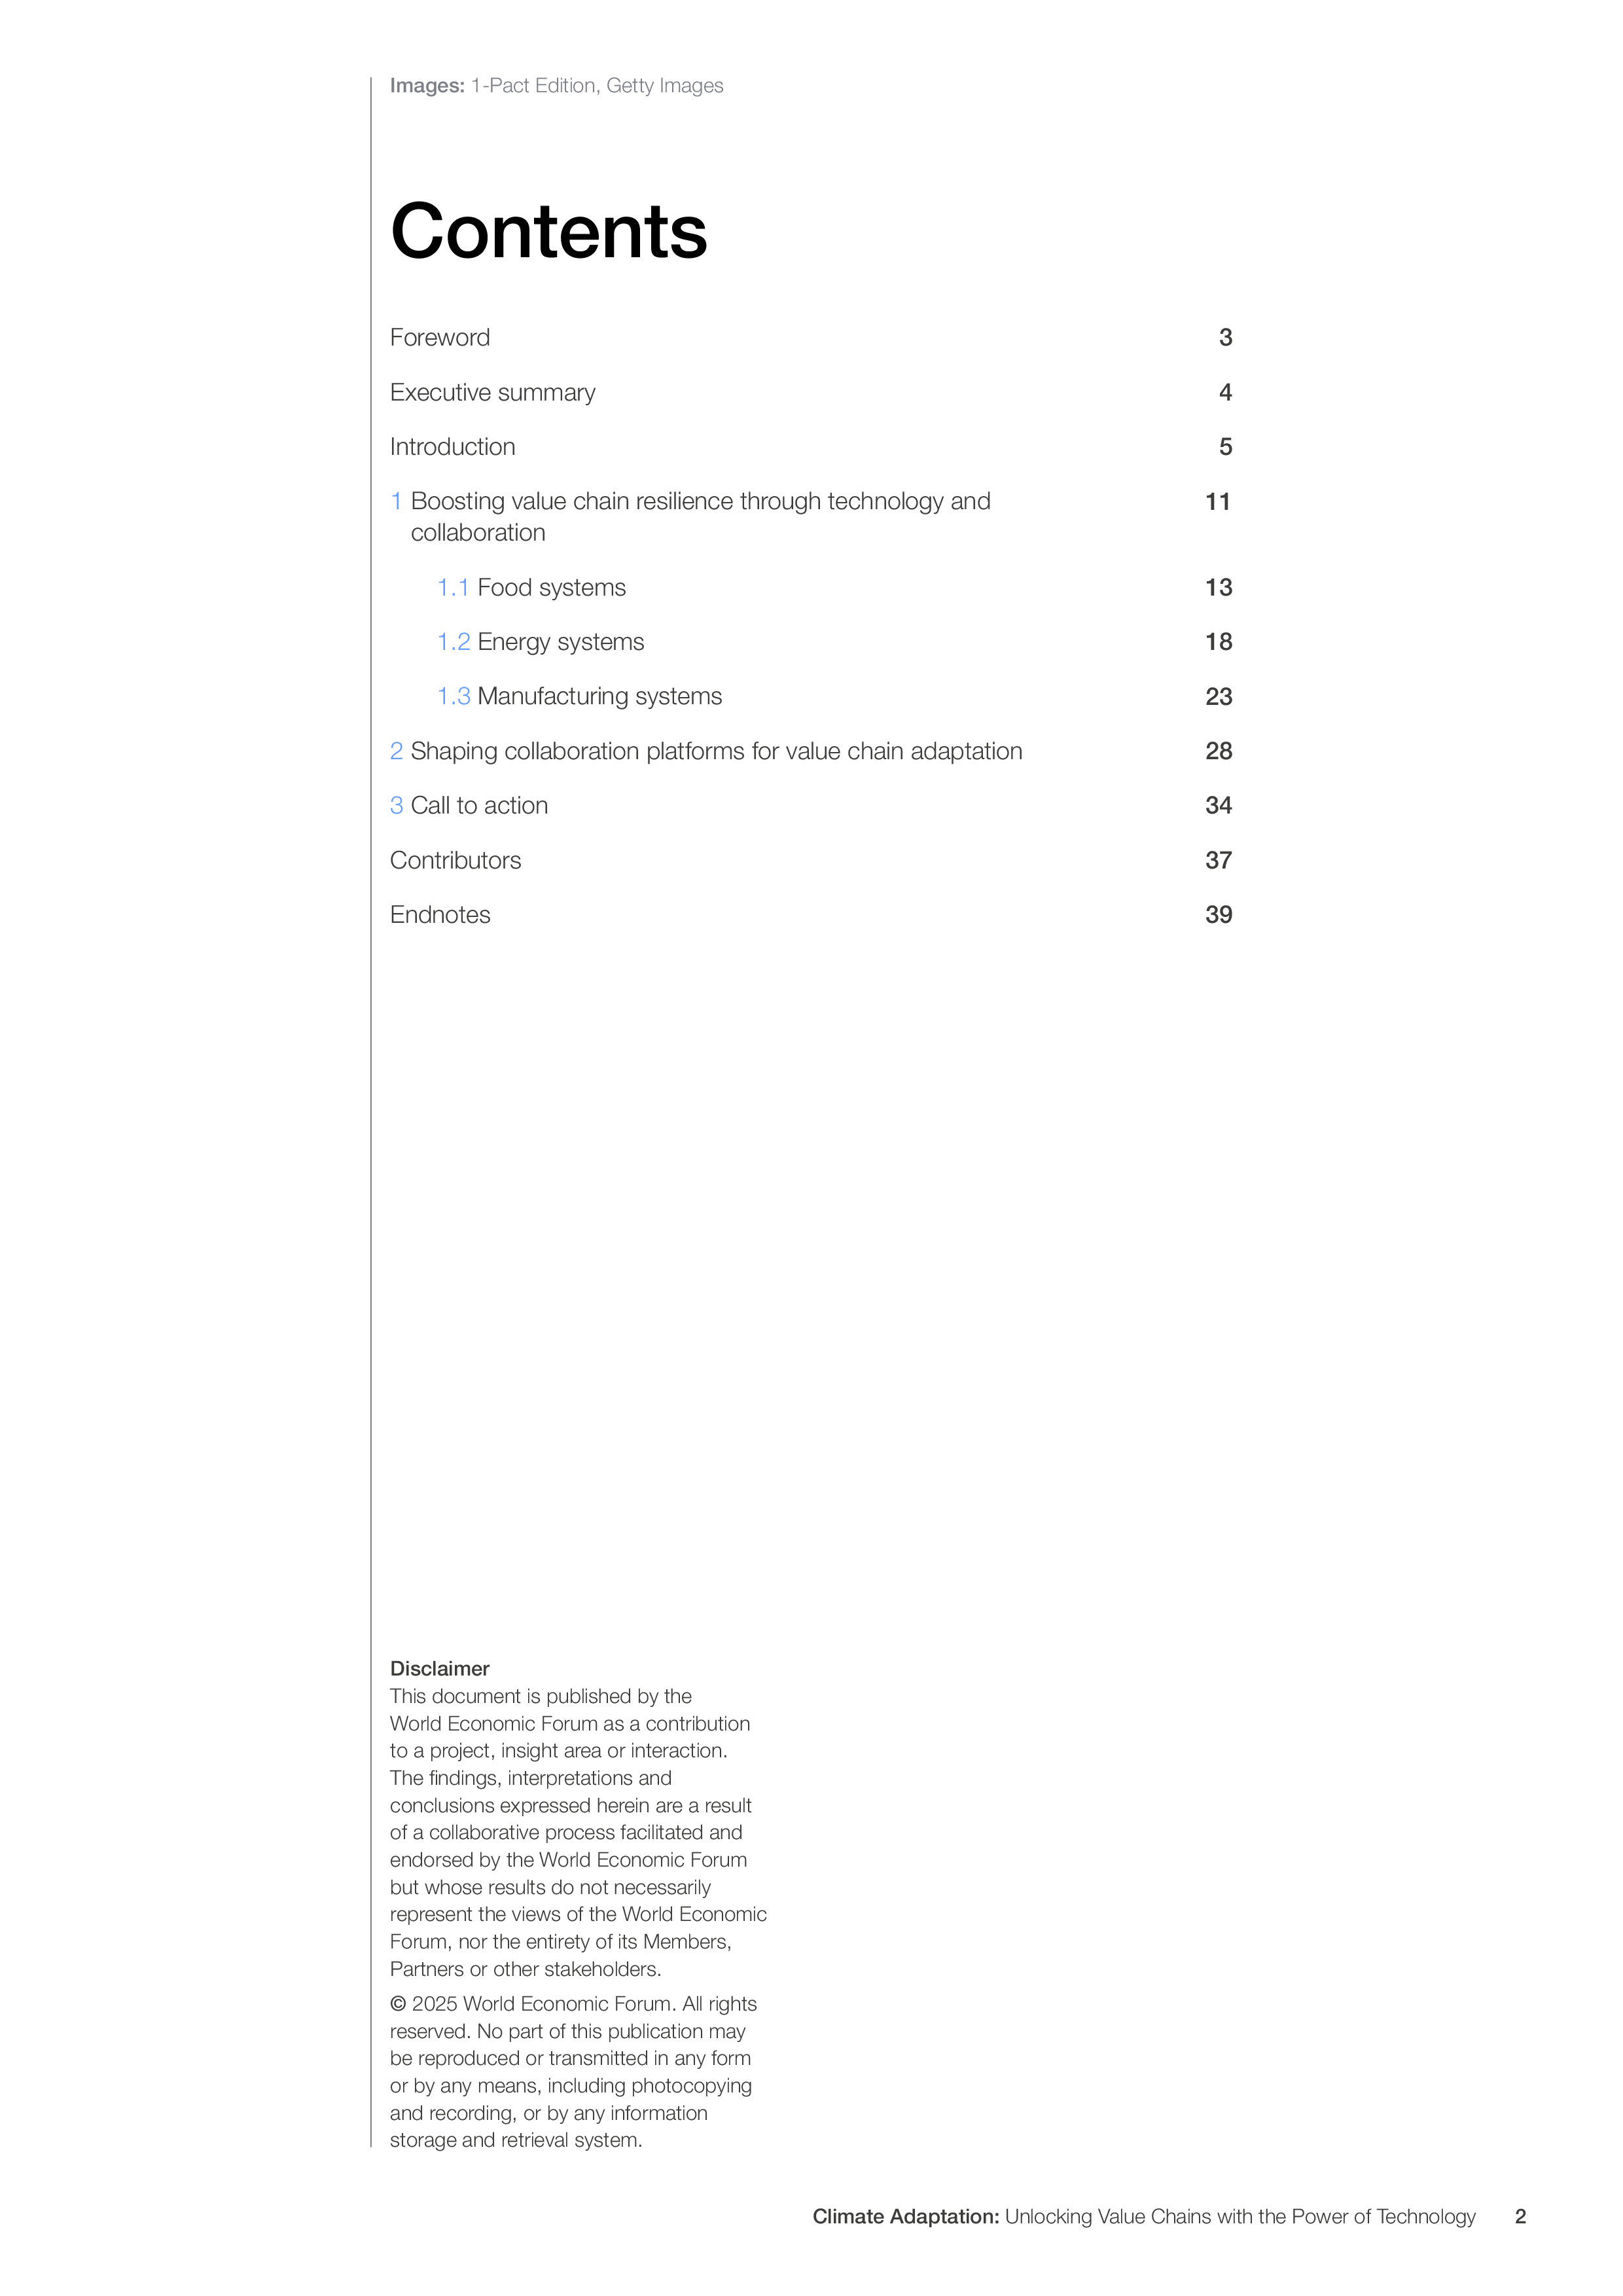Jump to the Endnotes section

(x=440, y=915)
